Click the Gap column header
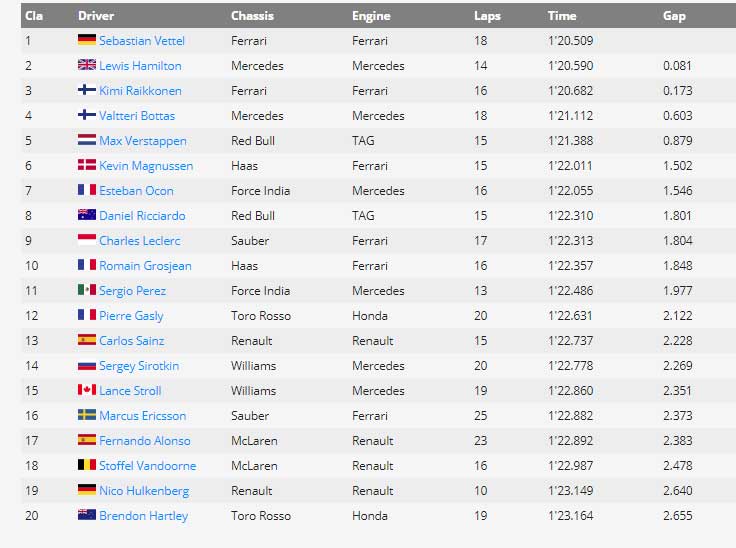Image resolution: width=736 pixels, height=548 pixels. 674,16
